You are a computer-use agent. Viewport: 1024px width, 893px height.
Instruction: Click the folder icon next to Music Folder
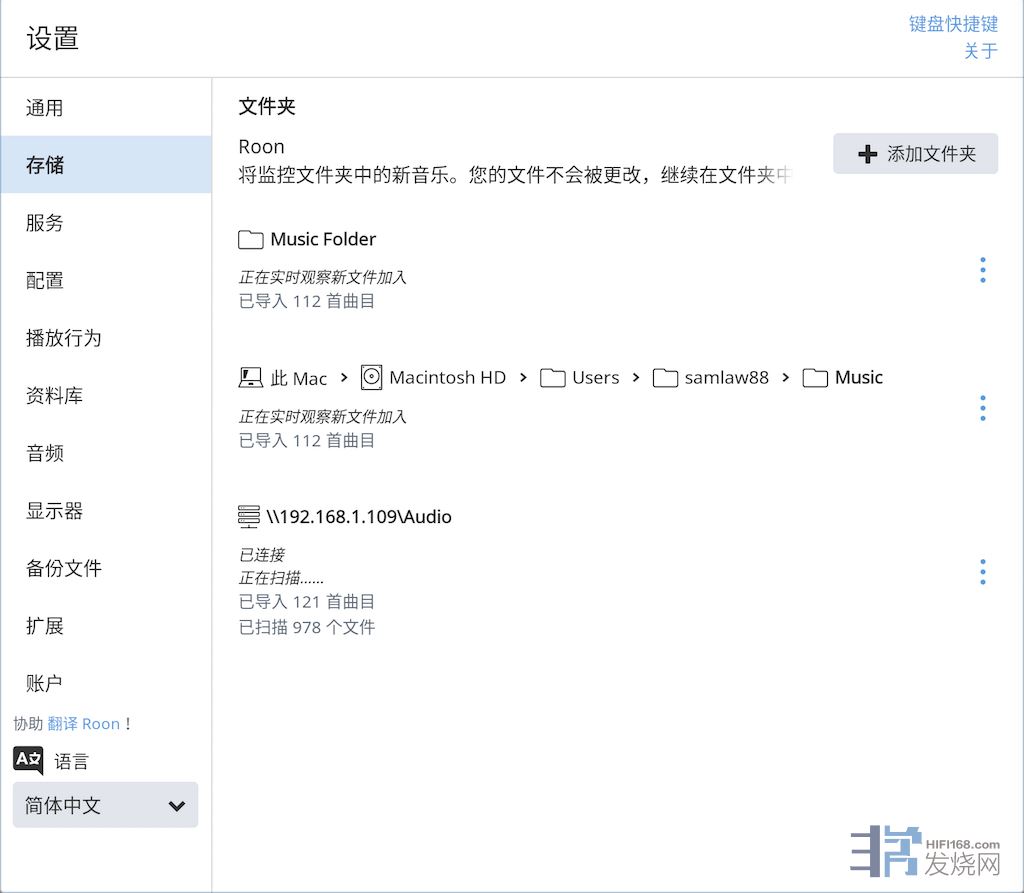coord(250,239)
